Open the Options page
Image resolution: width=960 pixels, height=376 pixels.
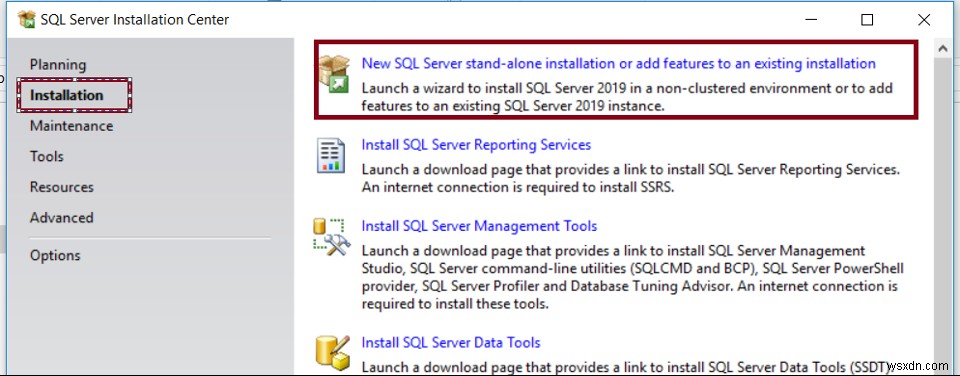coord(55,255)
